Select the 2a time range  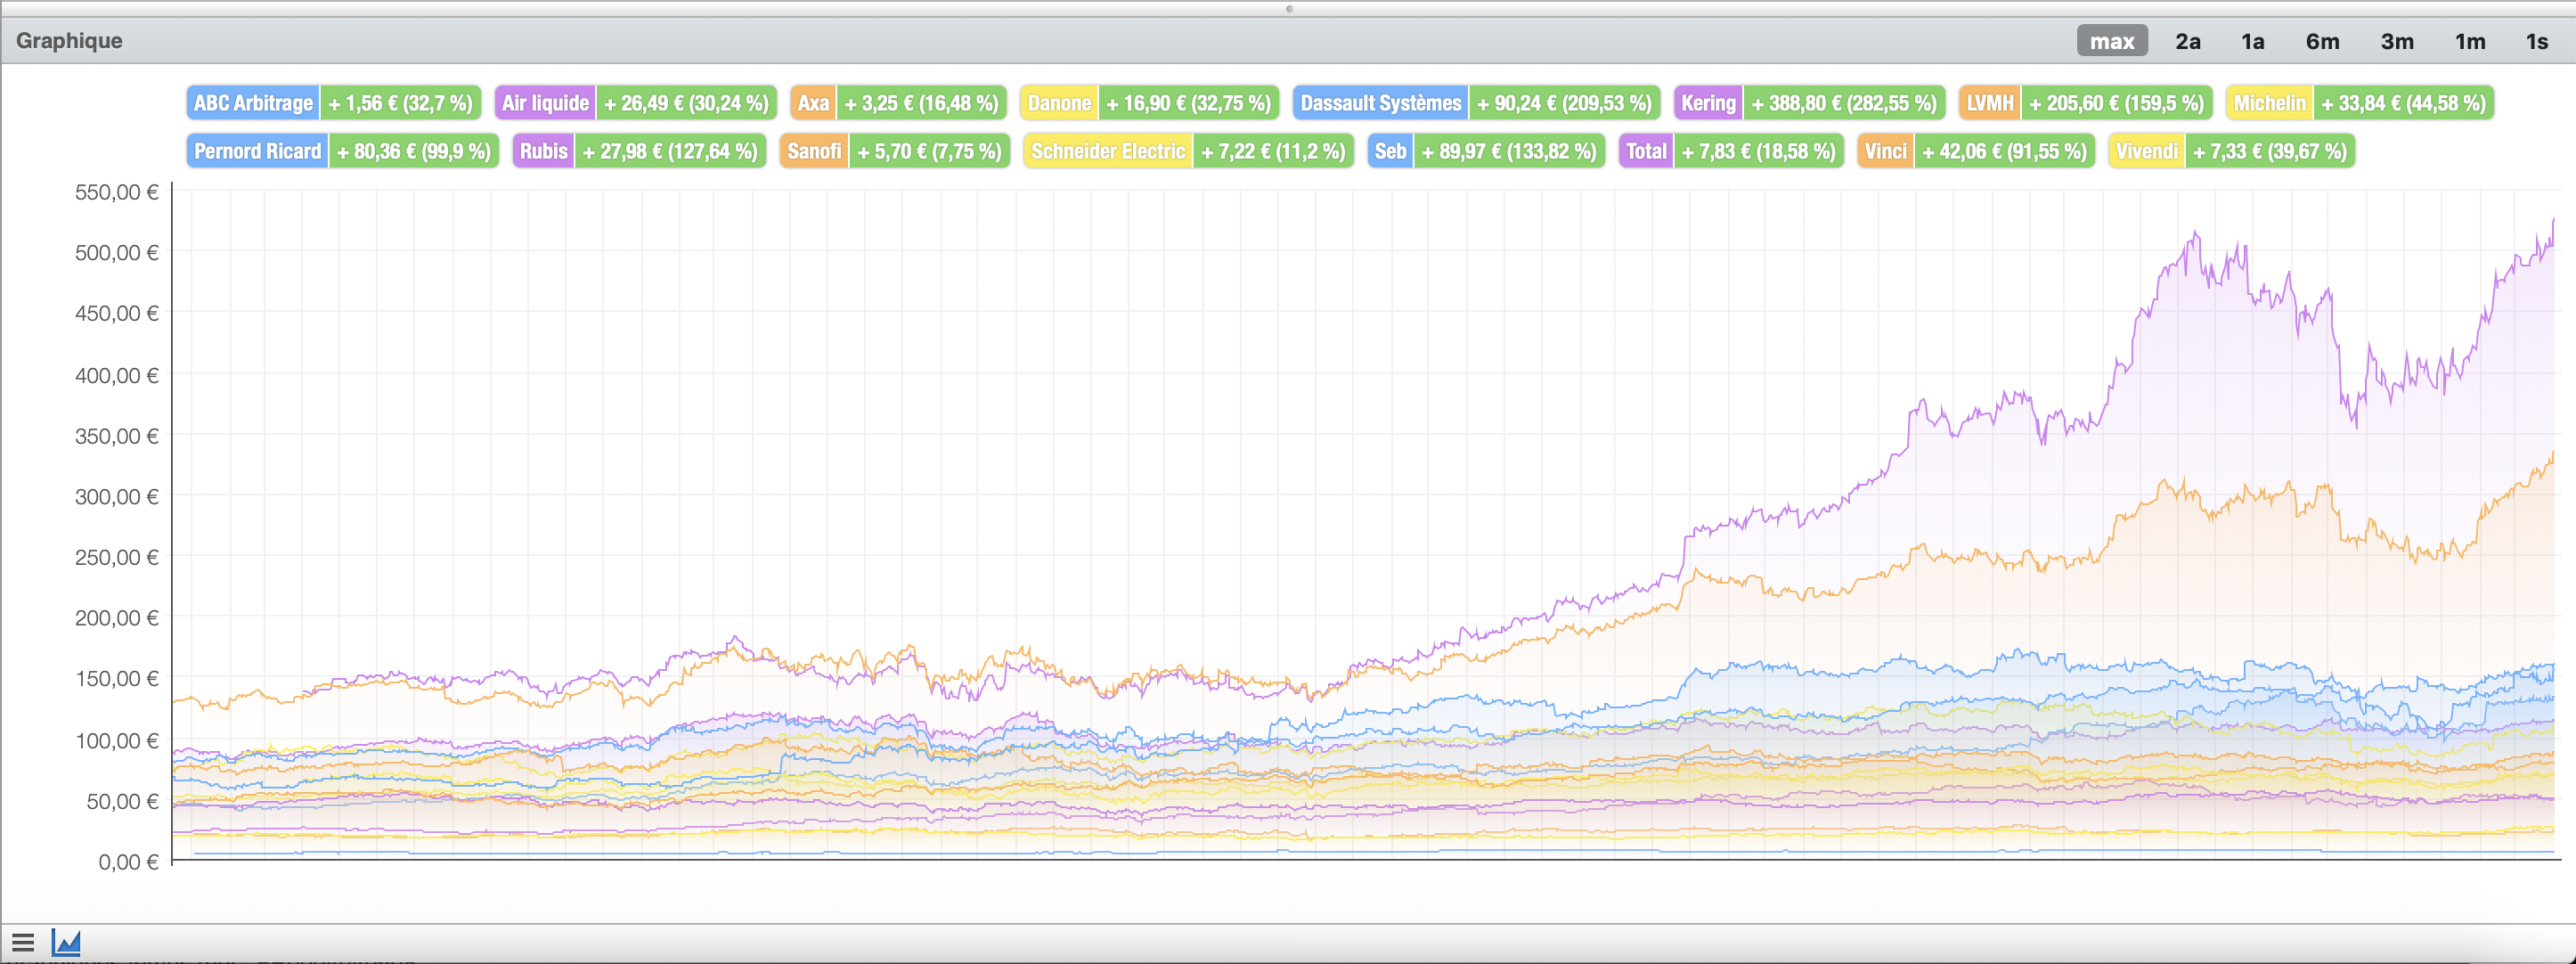2187,41
